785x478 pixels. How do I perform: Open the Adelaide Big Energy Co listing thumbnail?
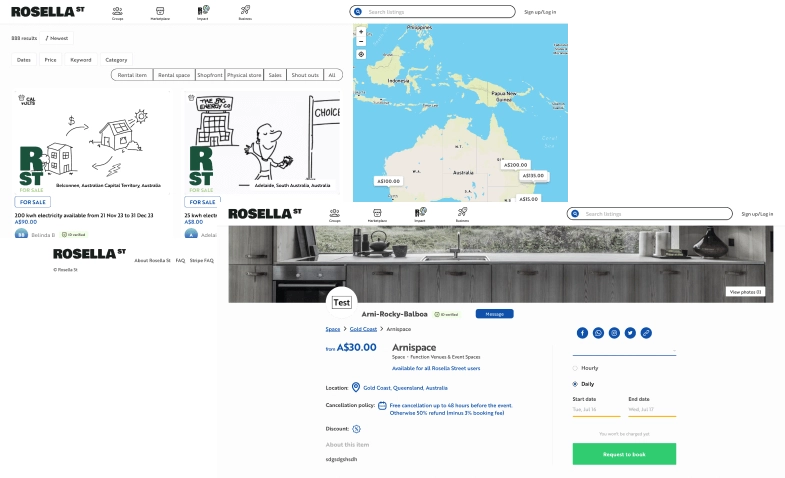pos(262,143)
